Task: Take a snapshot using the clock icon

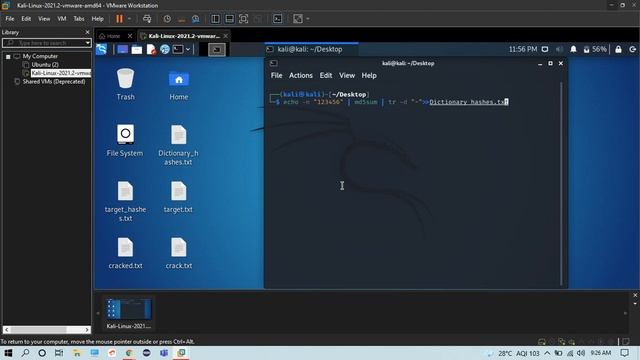Action: pos(167,19)
